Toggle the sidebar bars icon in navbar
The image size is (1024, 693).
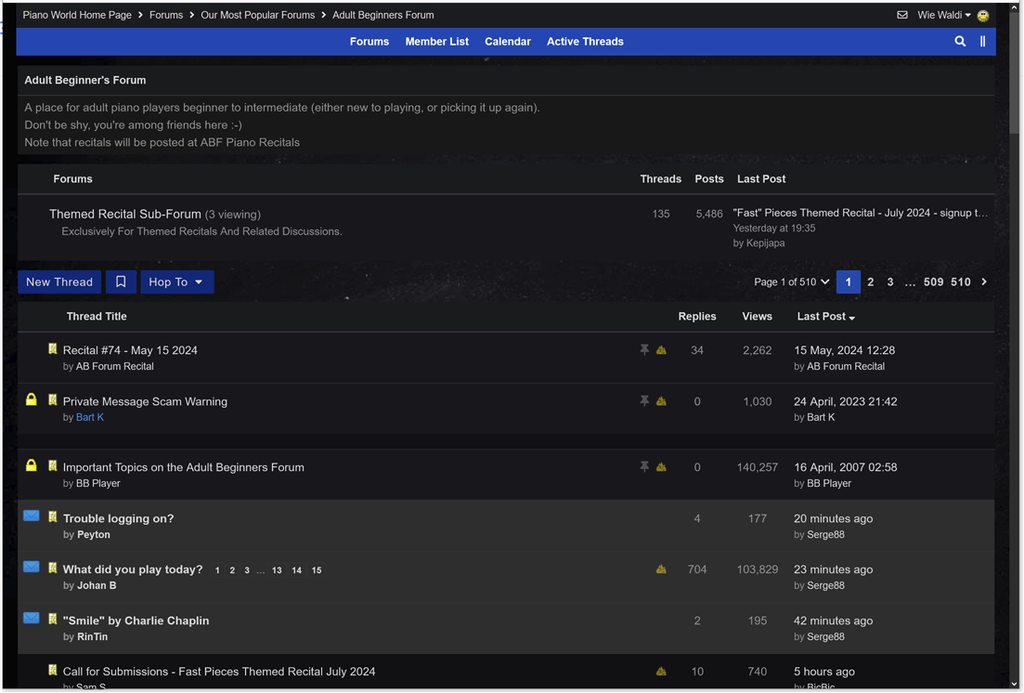[x=982, y=41]
